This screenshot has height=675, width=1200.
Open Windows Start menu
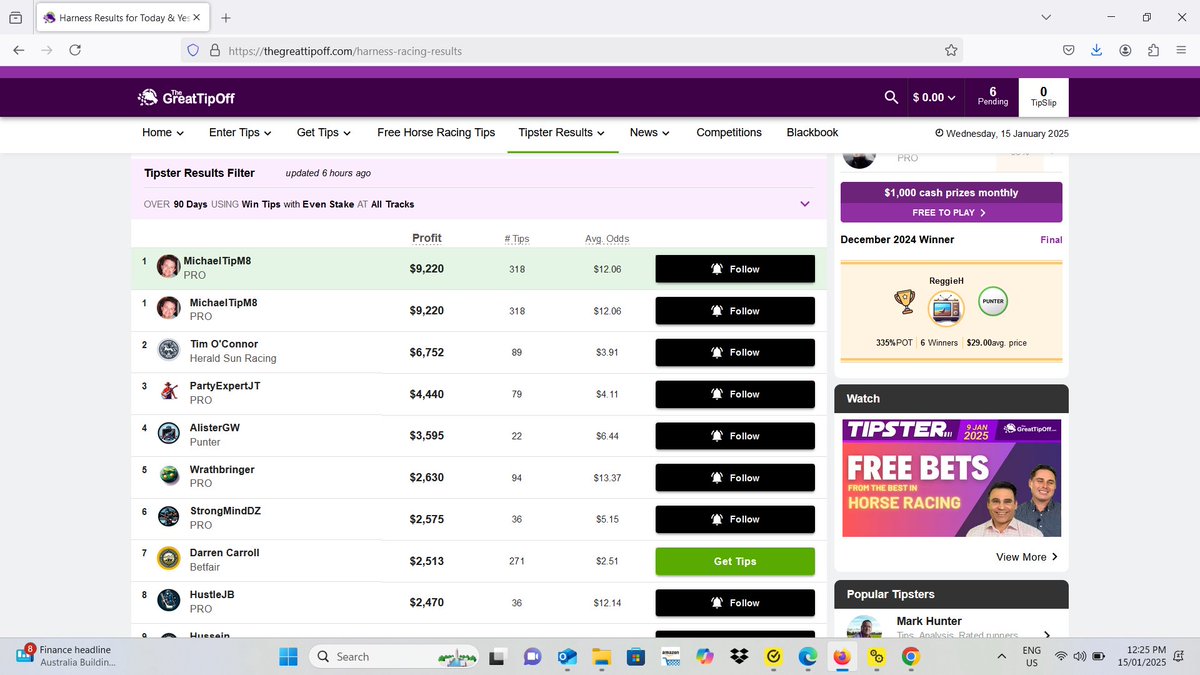click(x=288, y=656)
